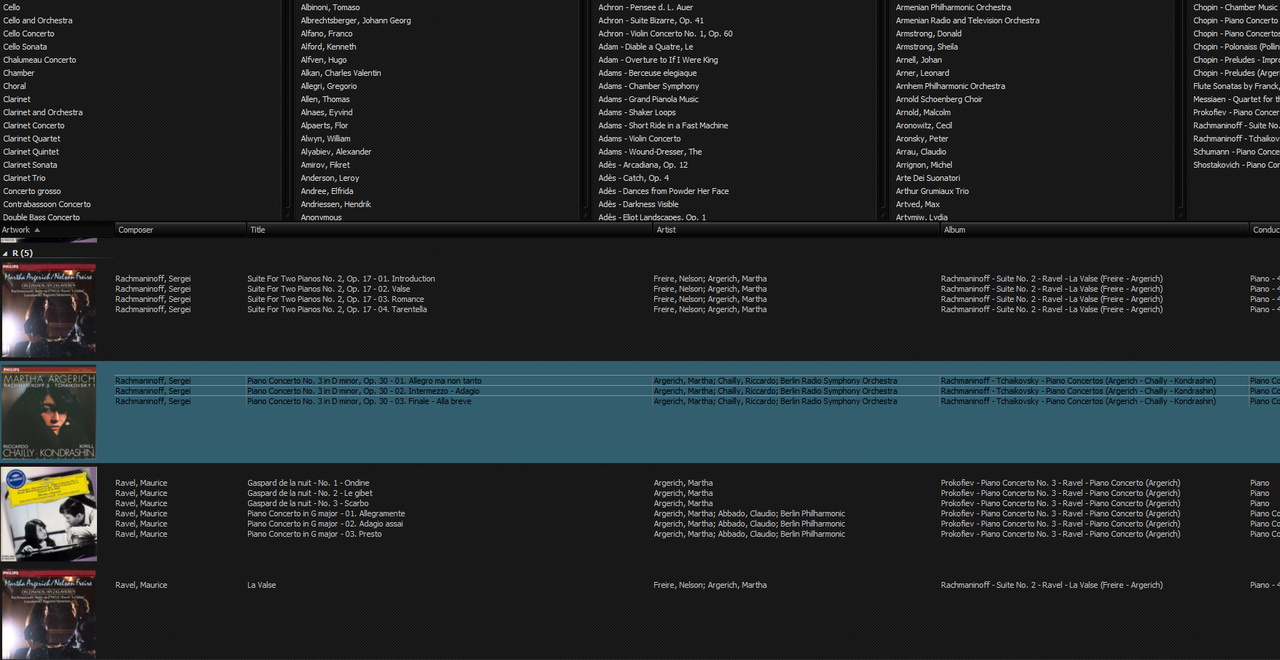This screenshot has height=660, width=1280.
Task: Select Arnhem Philharmonic Orchestra artist
Action: click(951, 86)
